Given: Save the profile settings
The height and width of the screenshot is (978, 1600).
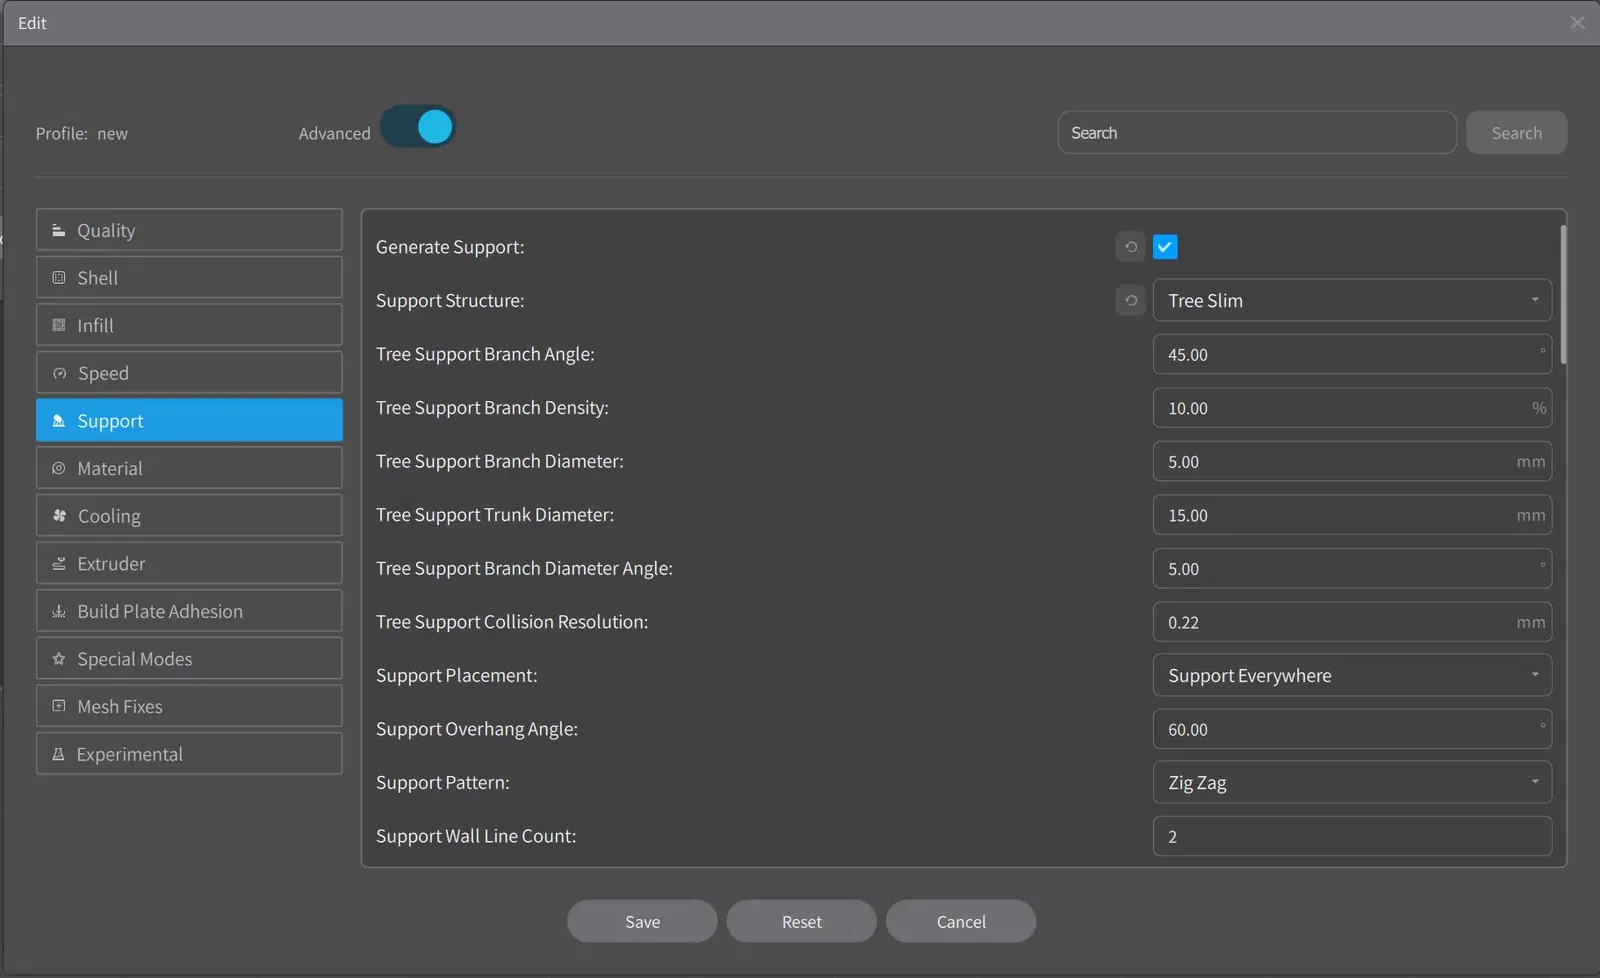Looking at the screenshot, I should pos(642,921).
